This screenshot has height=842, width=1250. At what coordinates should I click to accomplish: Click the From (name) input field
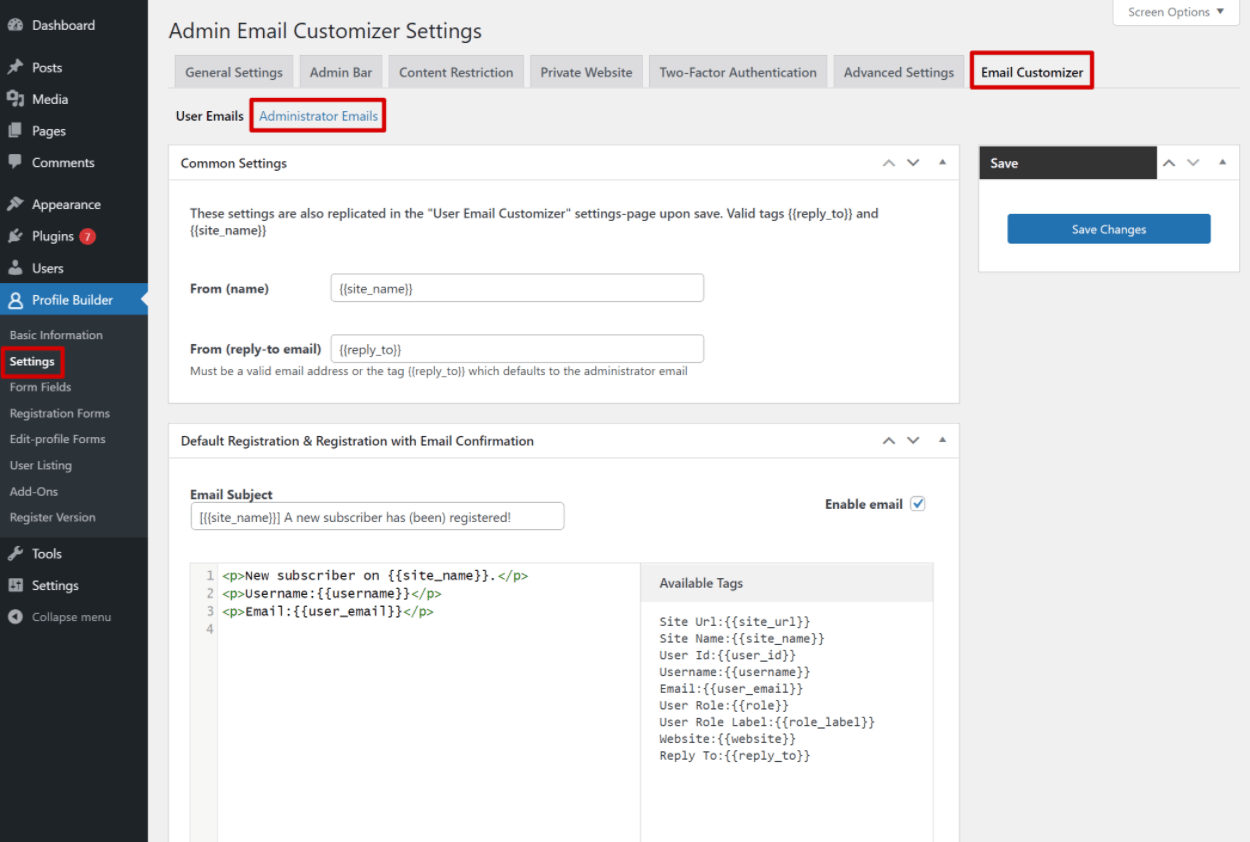pos(517,288)
